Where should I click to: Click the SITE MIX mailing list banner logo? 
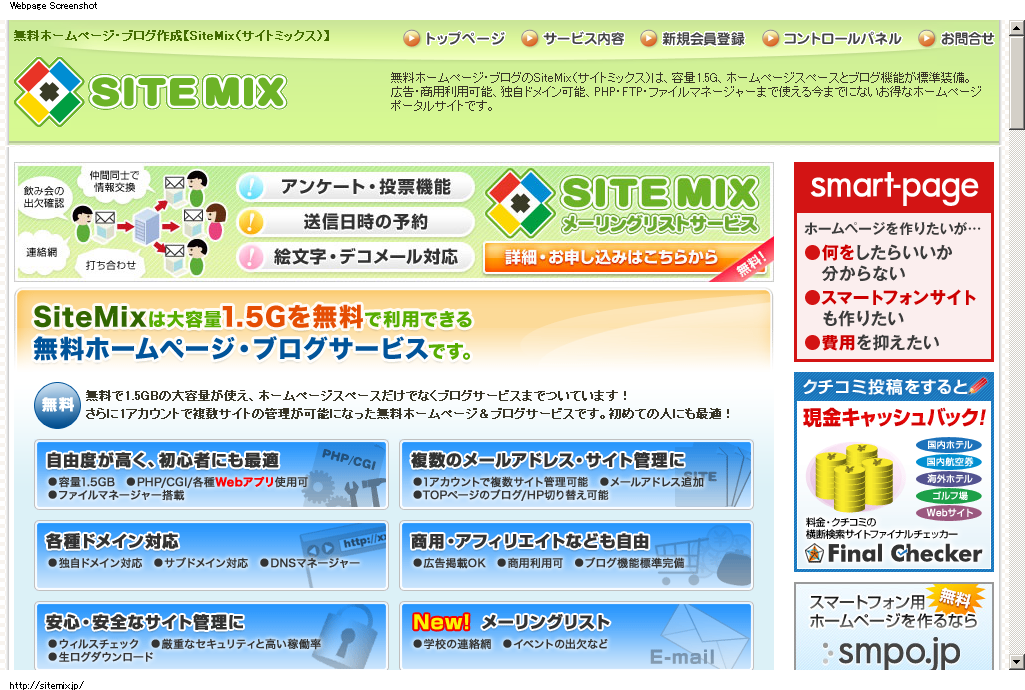click(622, 203)
